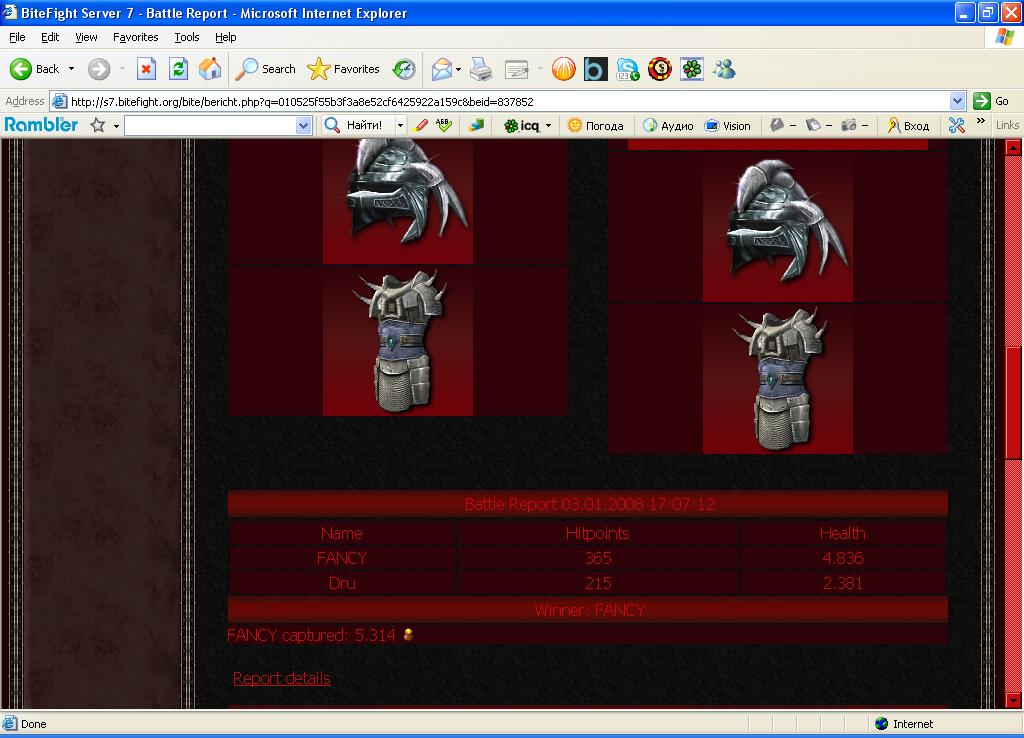Screen dimensions: 1024x738
Task: Click the Skype toolbar icon
Action: 627,69
